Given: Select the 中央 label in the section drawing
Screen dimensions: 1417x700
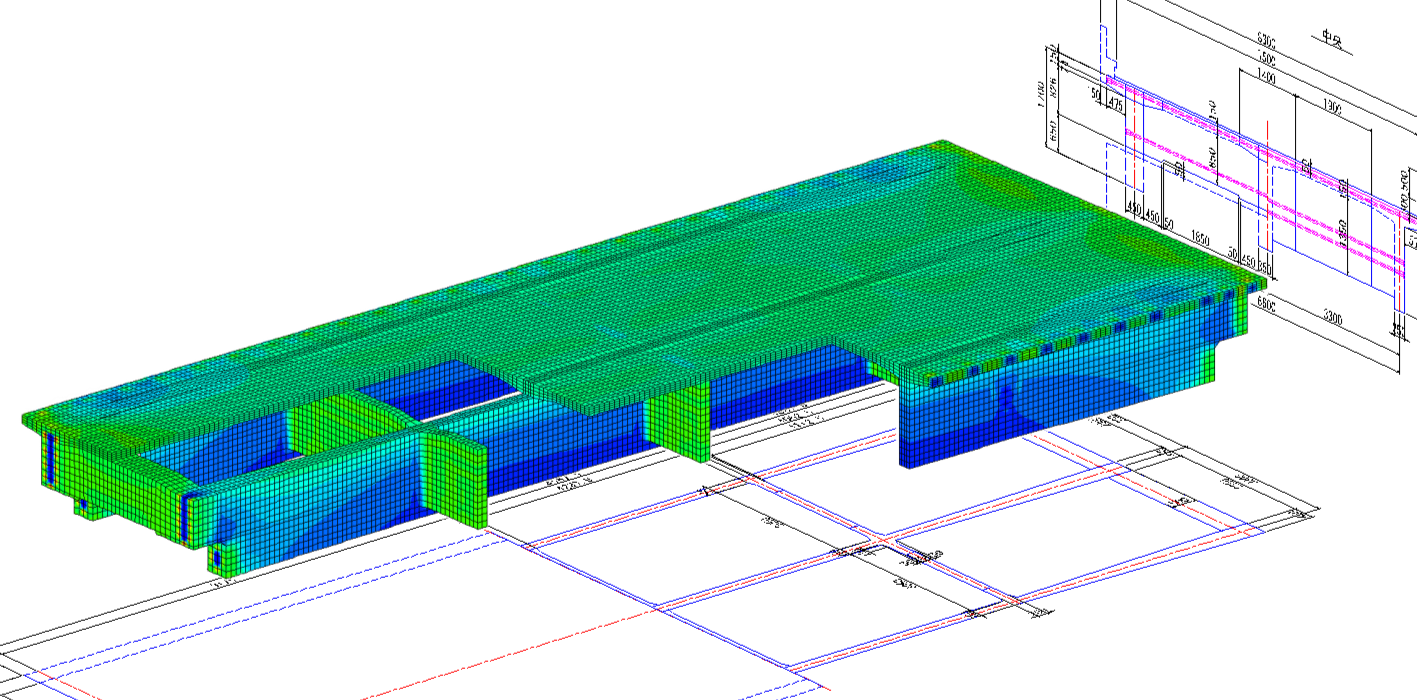Looking at the screenshot, I should [x=1331, y=38].
